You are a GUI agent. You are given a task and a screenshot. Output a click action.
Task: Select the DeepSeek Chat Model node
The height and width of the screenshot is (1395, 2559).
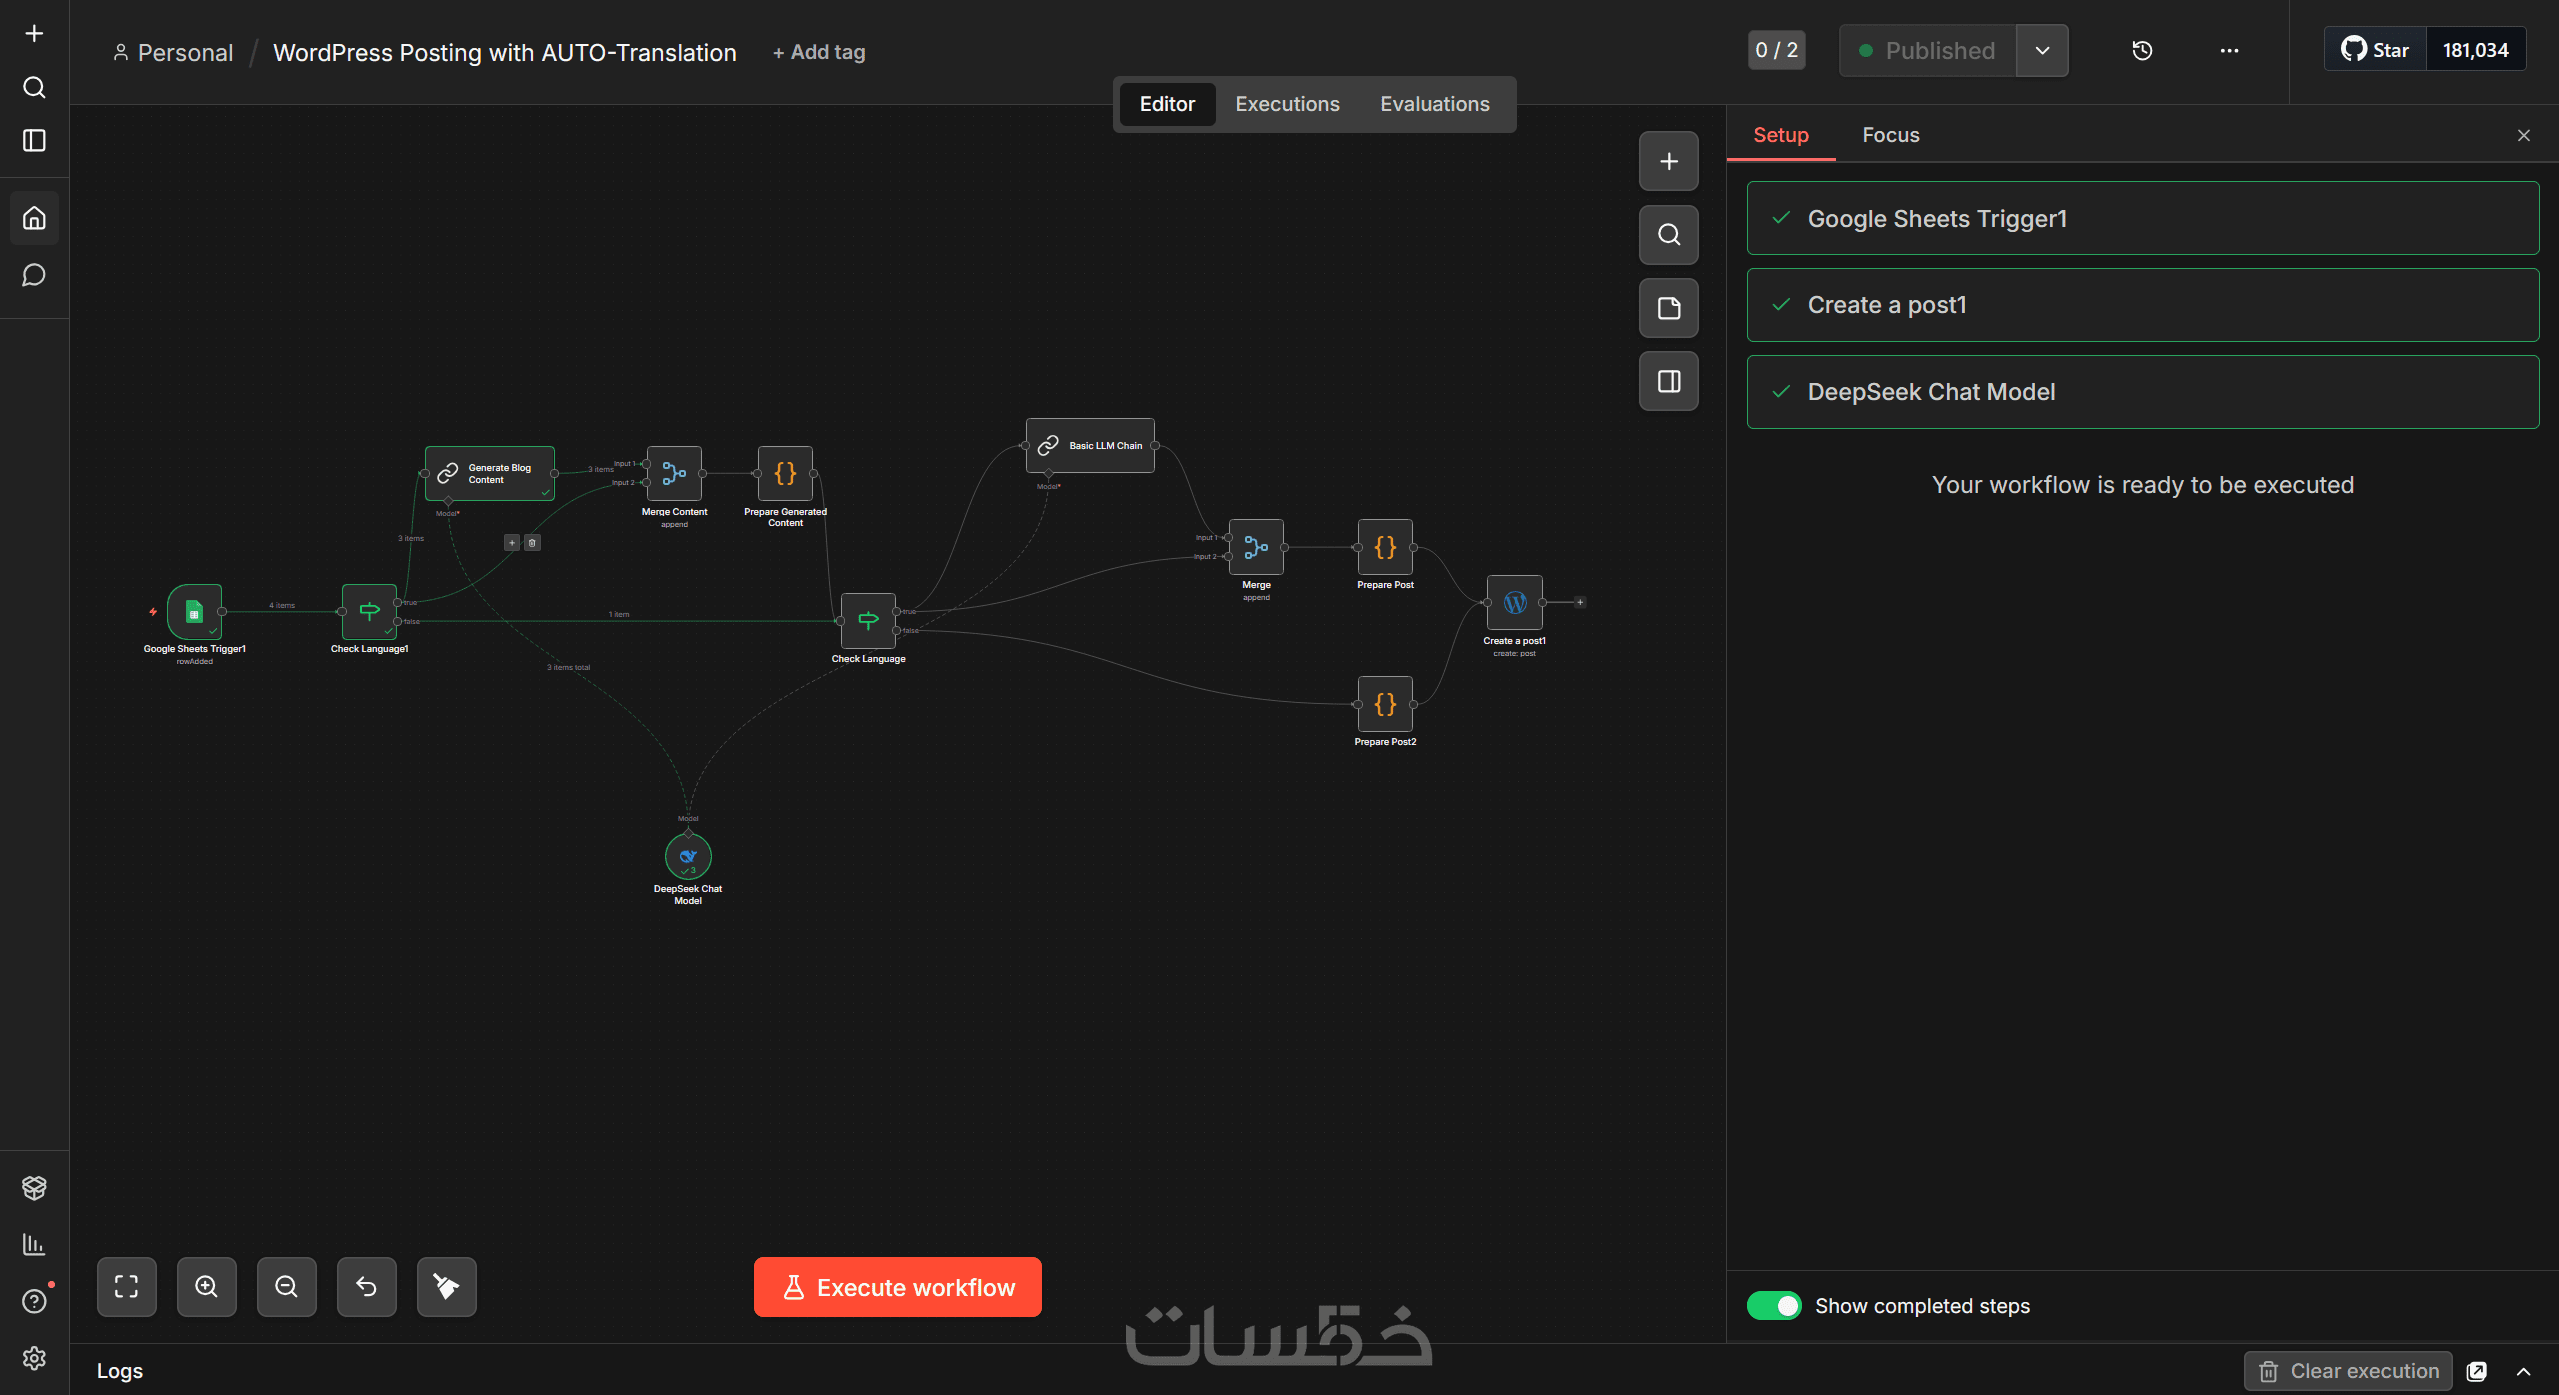(688, 856)
